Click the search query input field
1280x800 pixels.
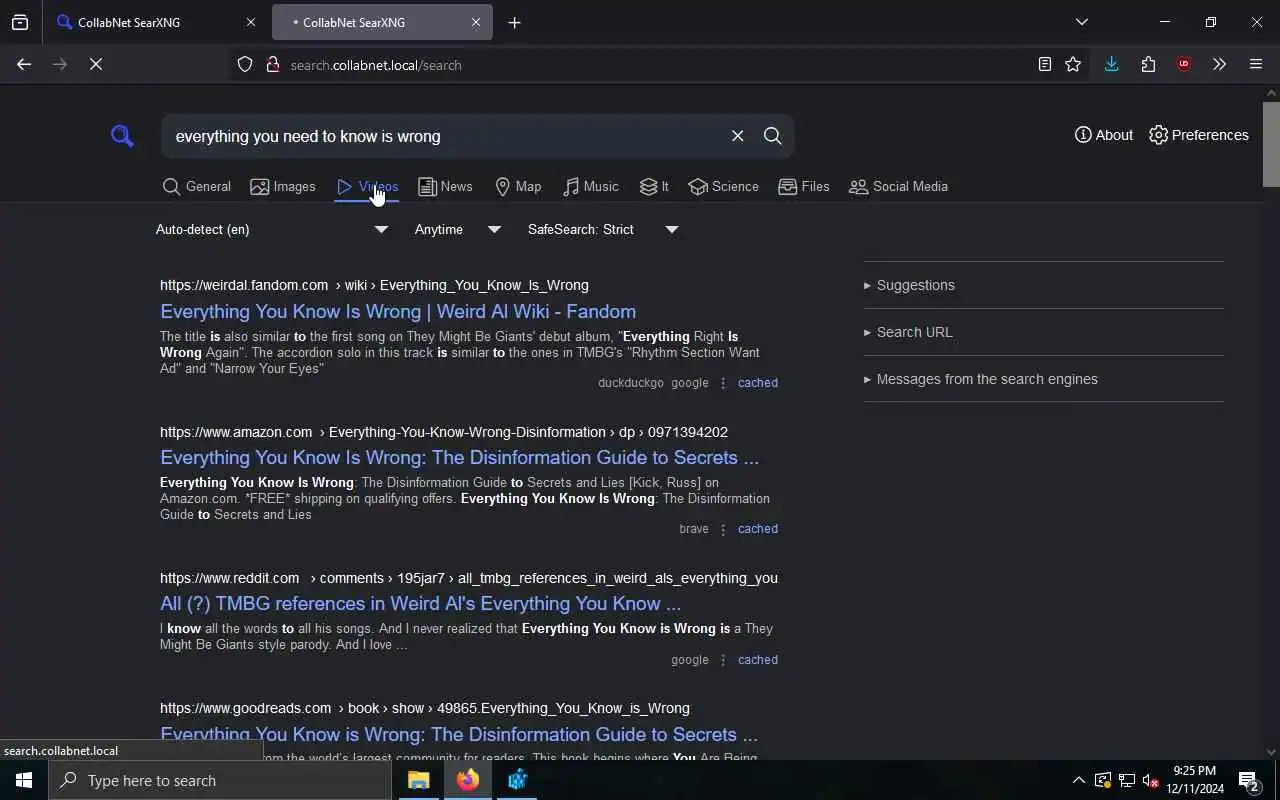445,136
